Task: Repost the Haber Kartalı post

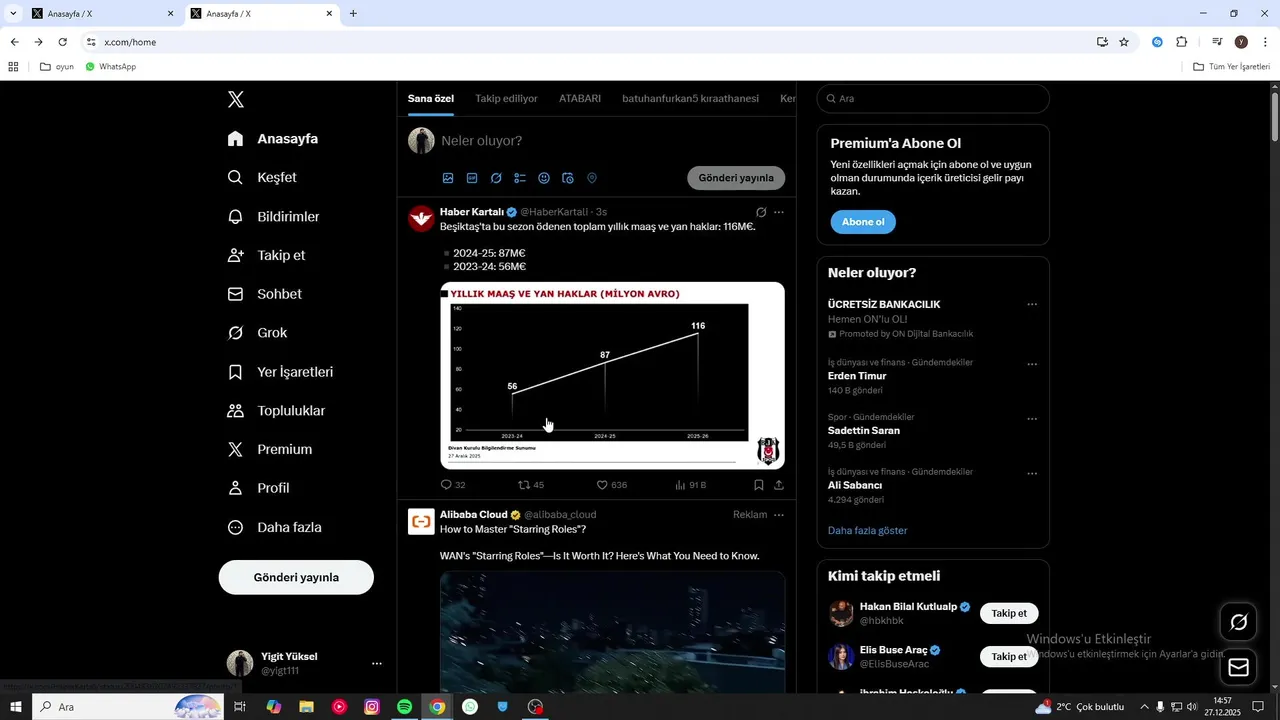Action: (x=531, y=485)
